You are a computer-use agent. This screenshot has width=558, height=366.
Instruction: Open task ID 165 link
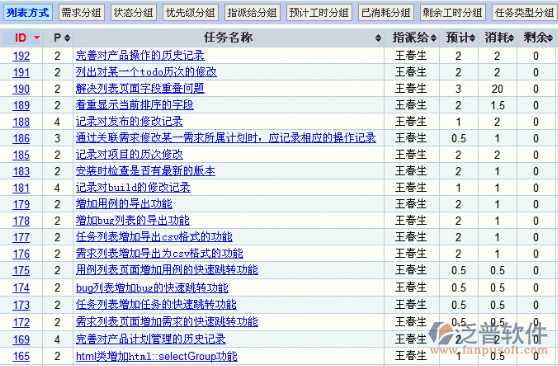tap(21, 356)
